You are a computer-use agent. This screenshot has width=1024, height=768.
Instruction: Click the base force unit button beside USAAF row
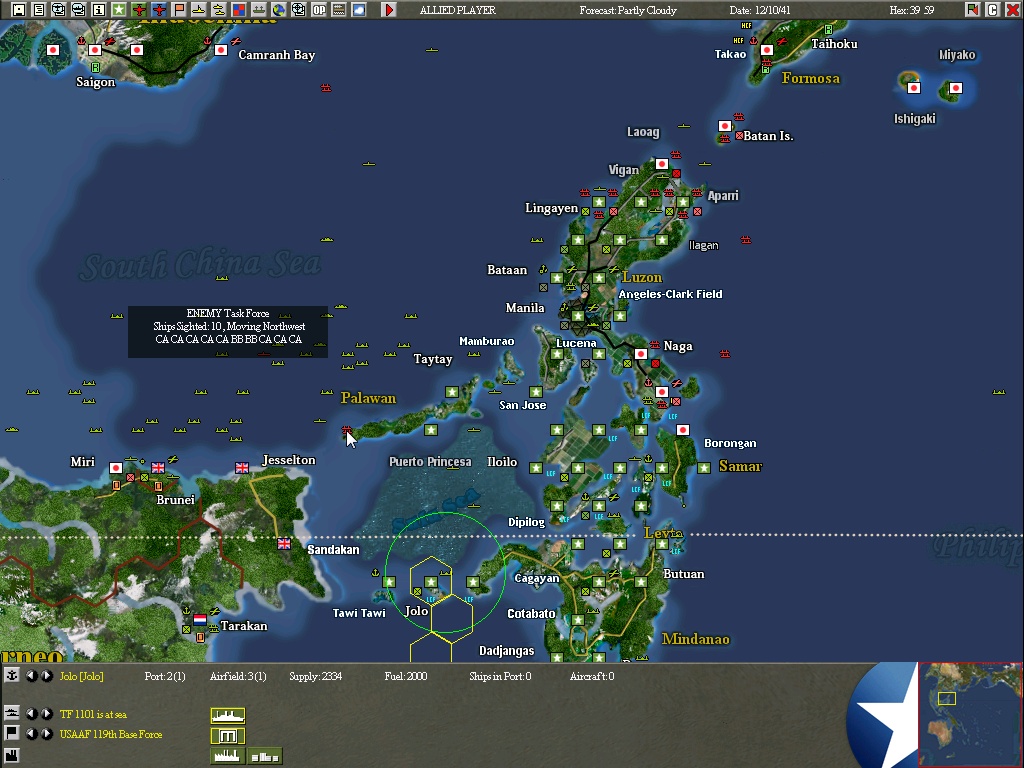(228, 736)
